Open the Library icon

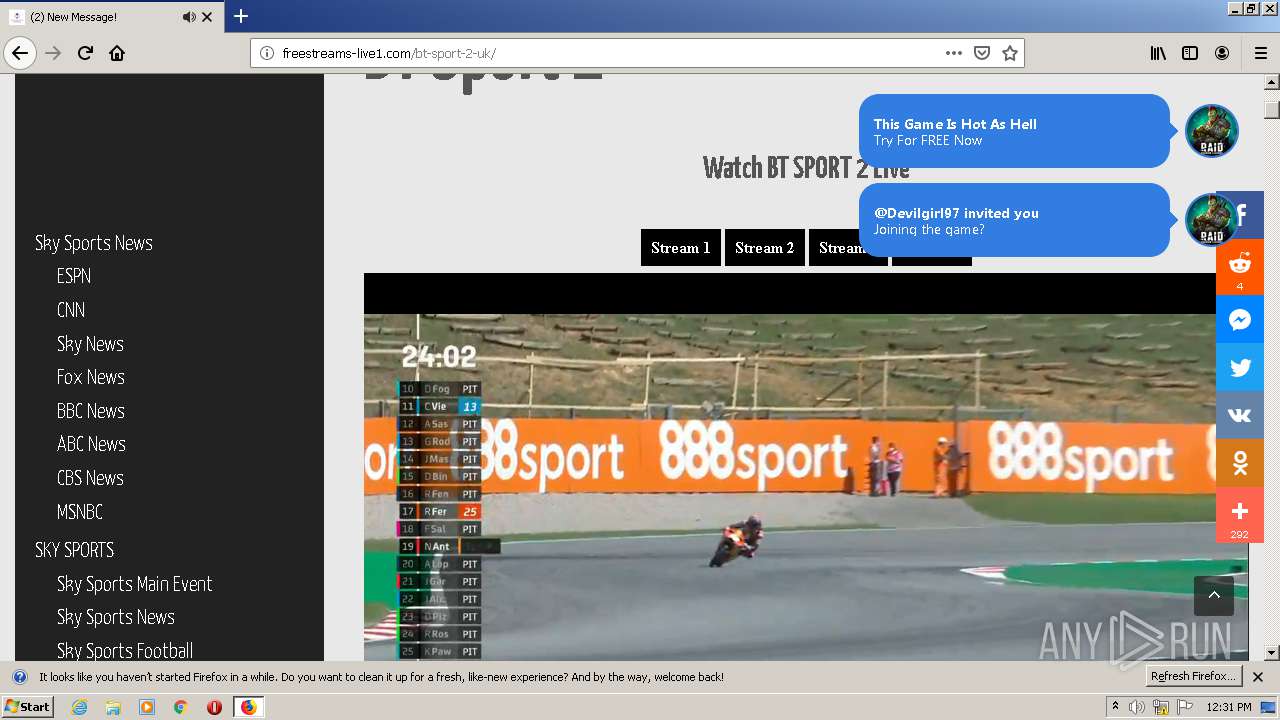(1158, 53)
